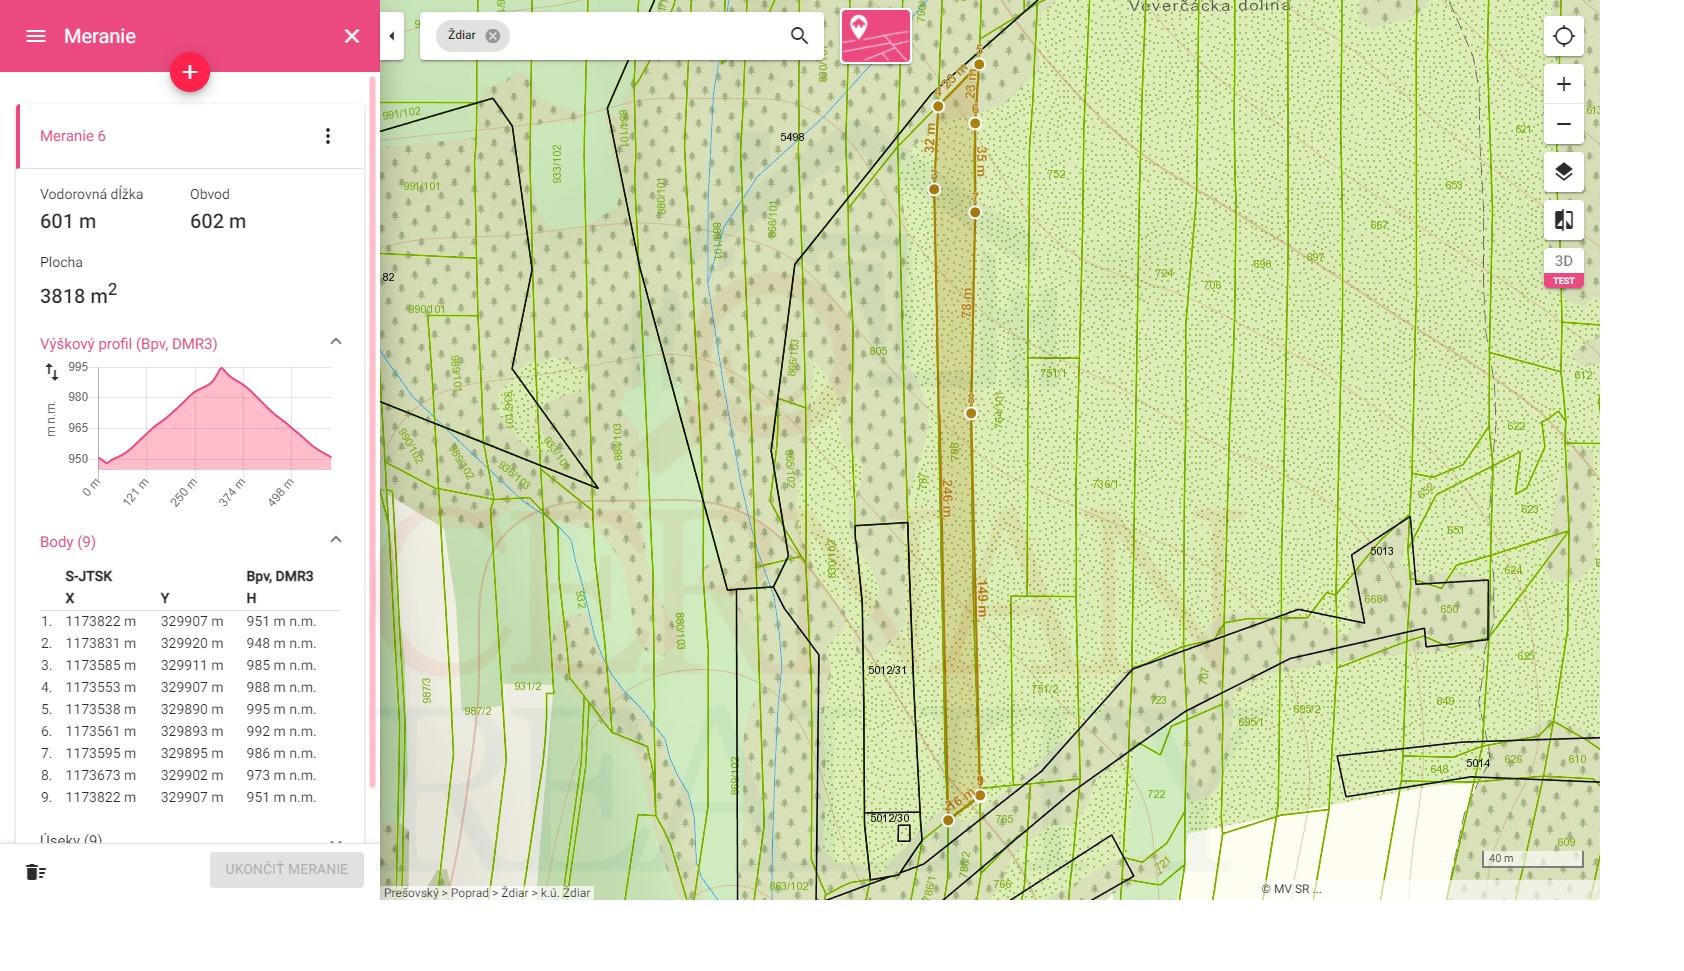Zoom out the map
Image resolution: width=1684 pixels, height=971 pixels.
coord(1564,124)
